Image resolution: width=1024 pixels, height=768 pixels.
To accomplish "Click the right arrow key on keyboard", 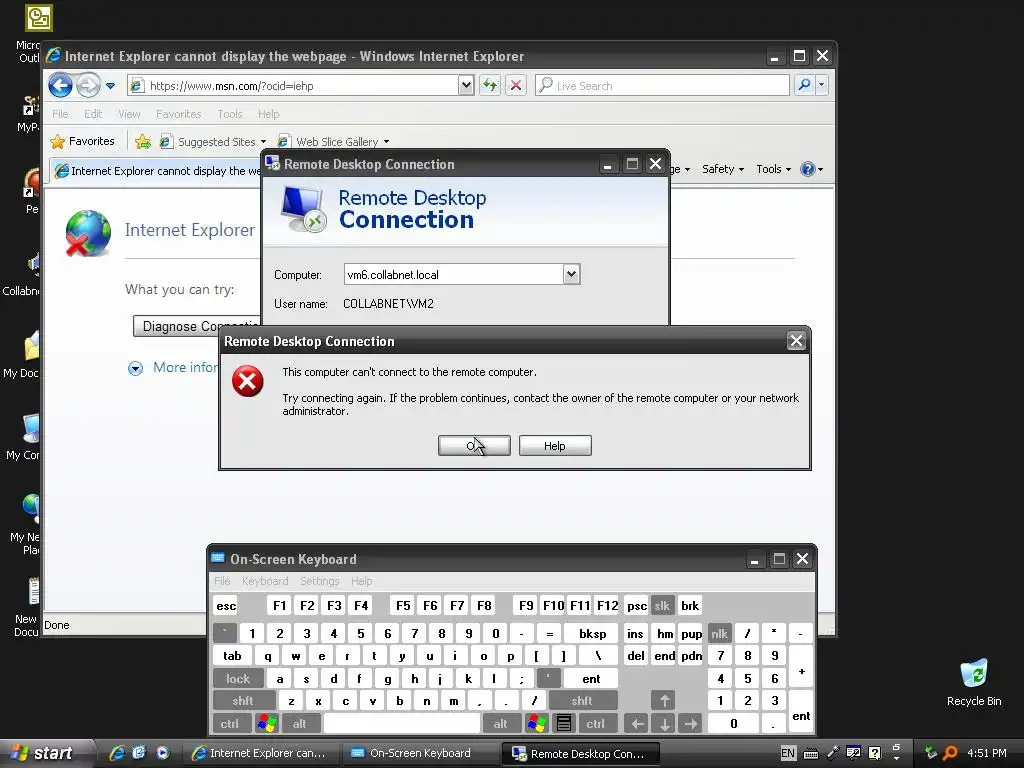I will tap(691, 724).
